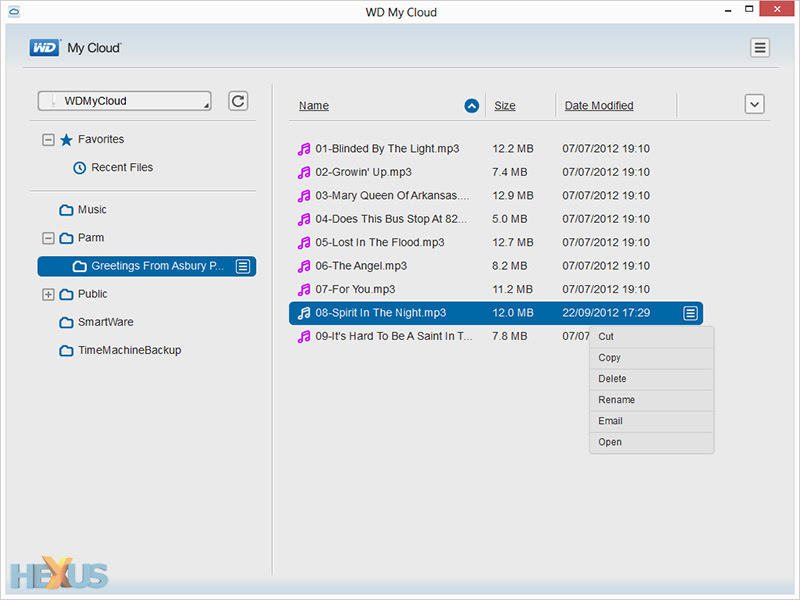Viewport: 800px width, 600px height.
Task: Choose Open from the context menu
Action: click(652, 442)
